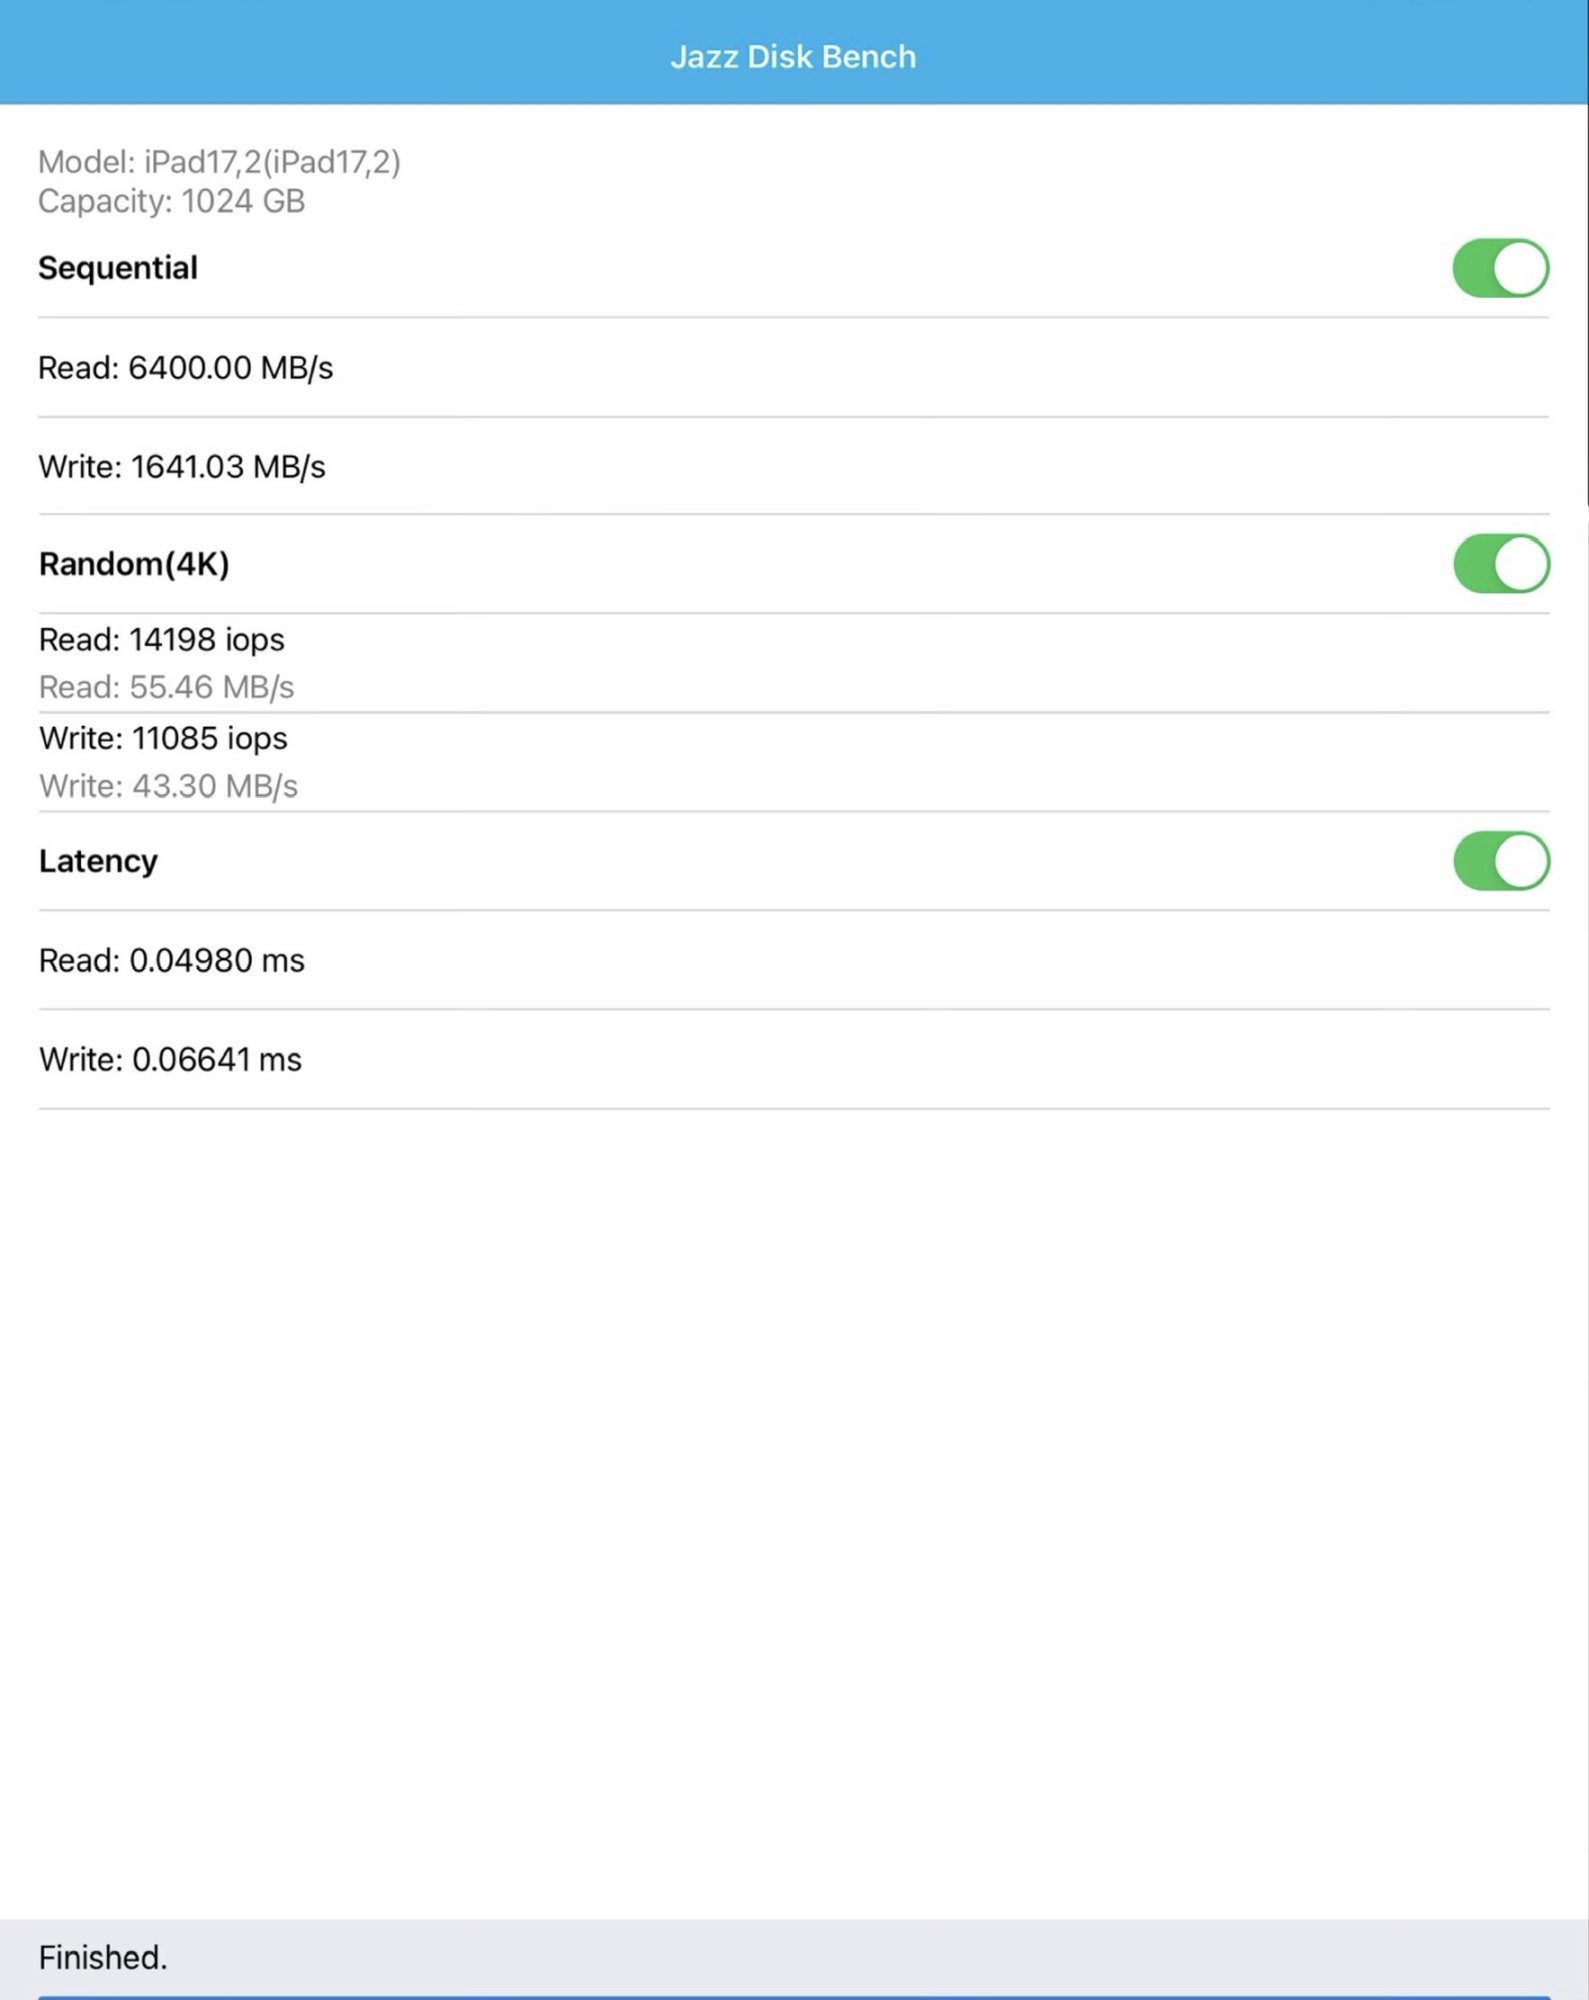Click the Finished status message

[x=103, y=1957]
